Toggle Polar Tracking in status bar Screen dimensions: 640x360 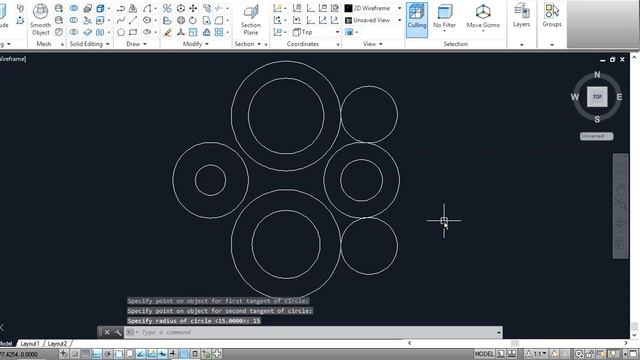click(x=108, y=354)
